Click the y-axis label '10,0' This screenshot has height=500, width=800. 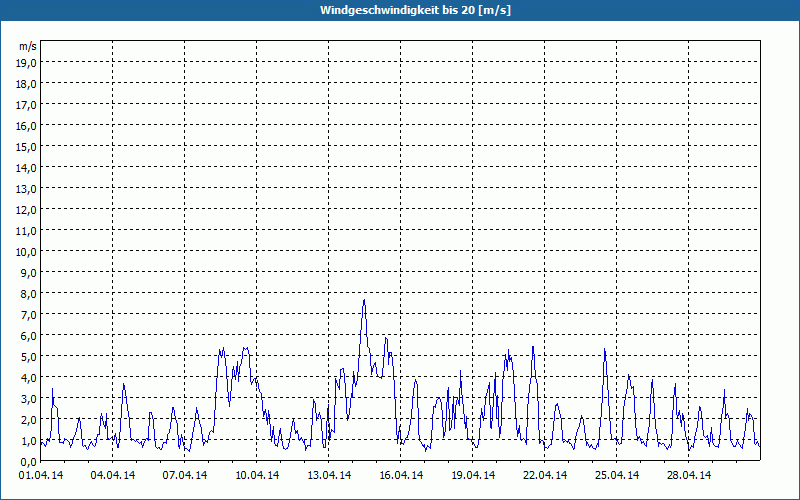click(27, 252)
